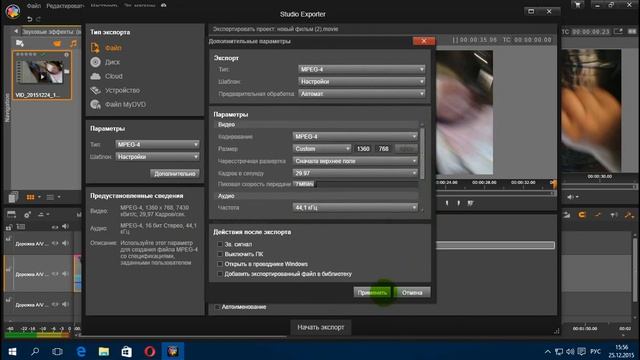Select Файл export type label
Viewport: 640px width, 360px height.
113,48
